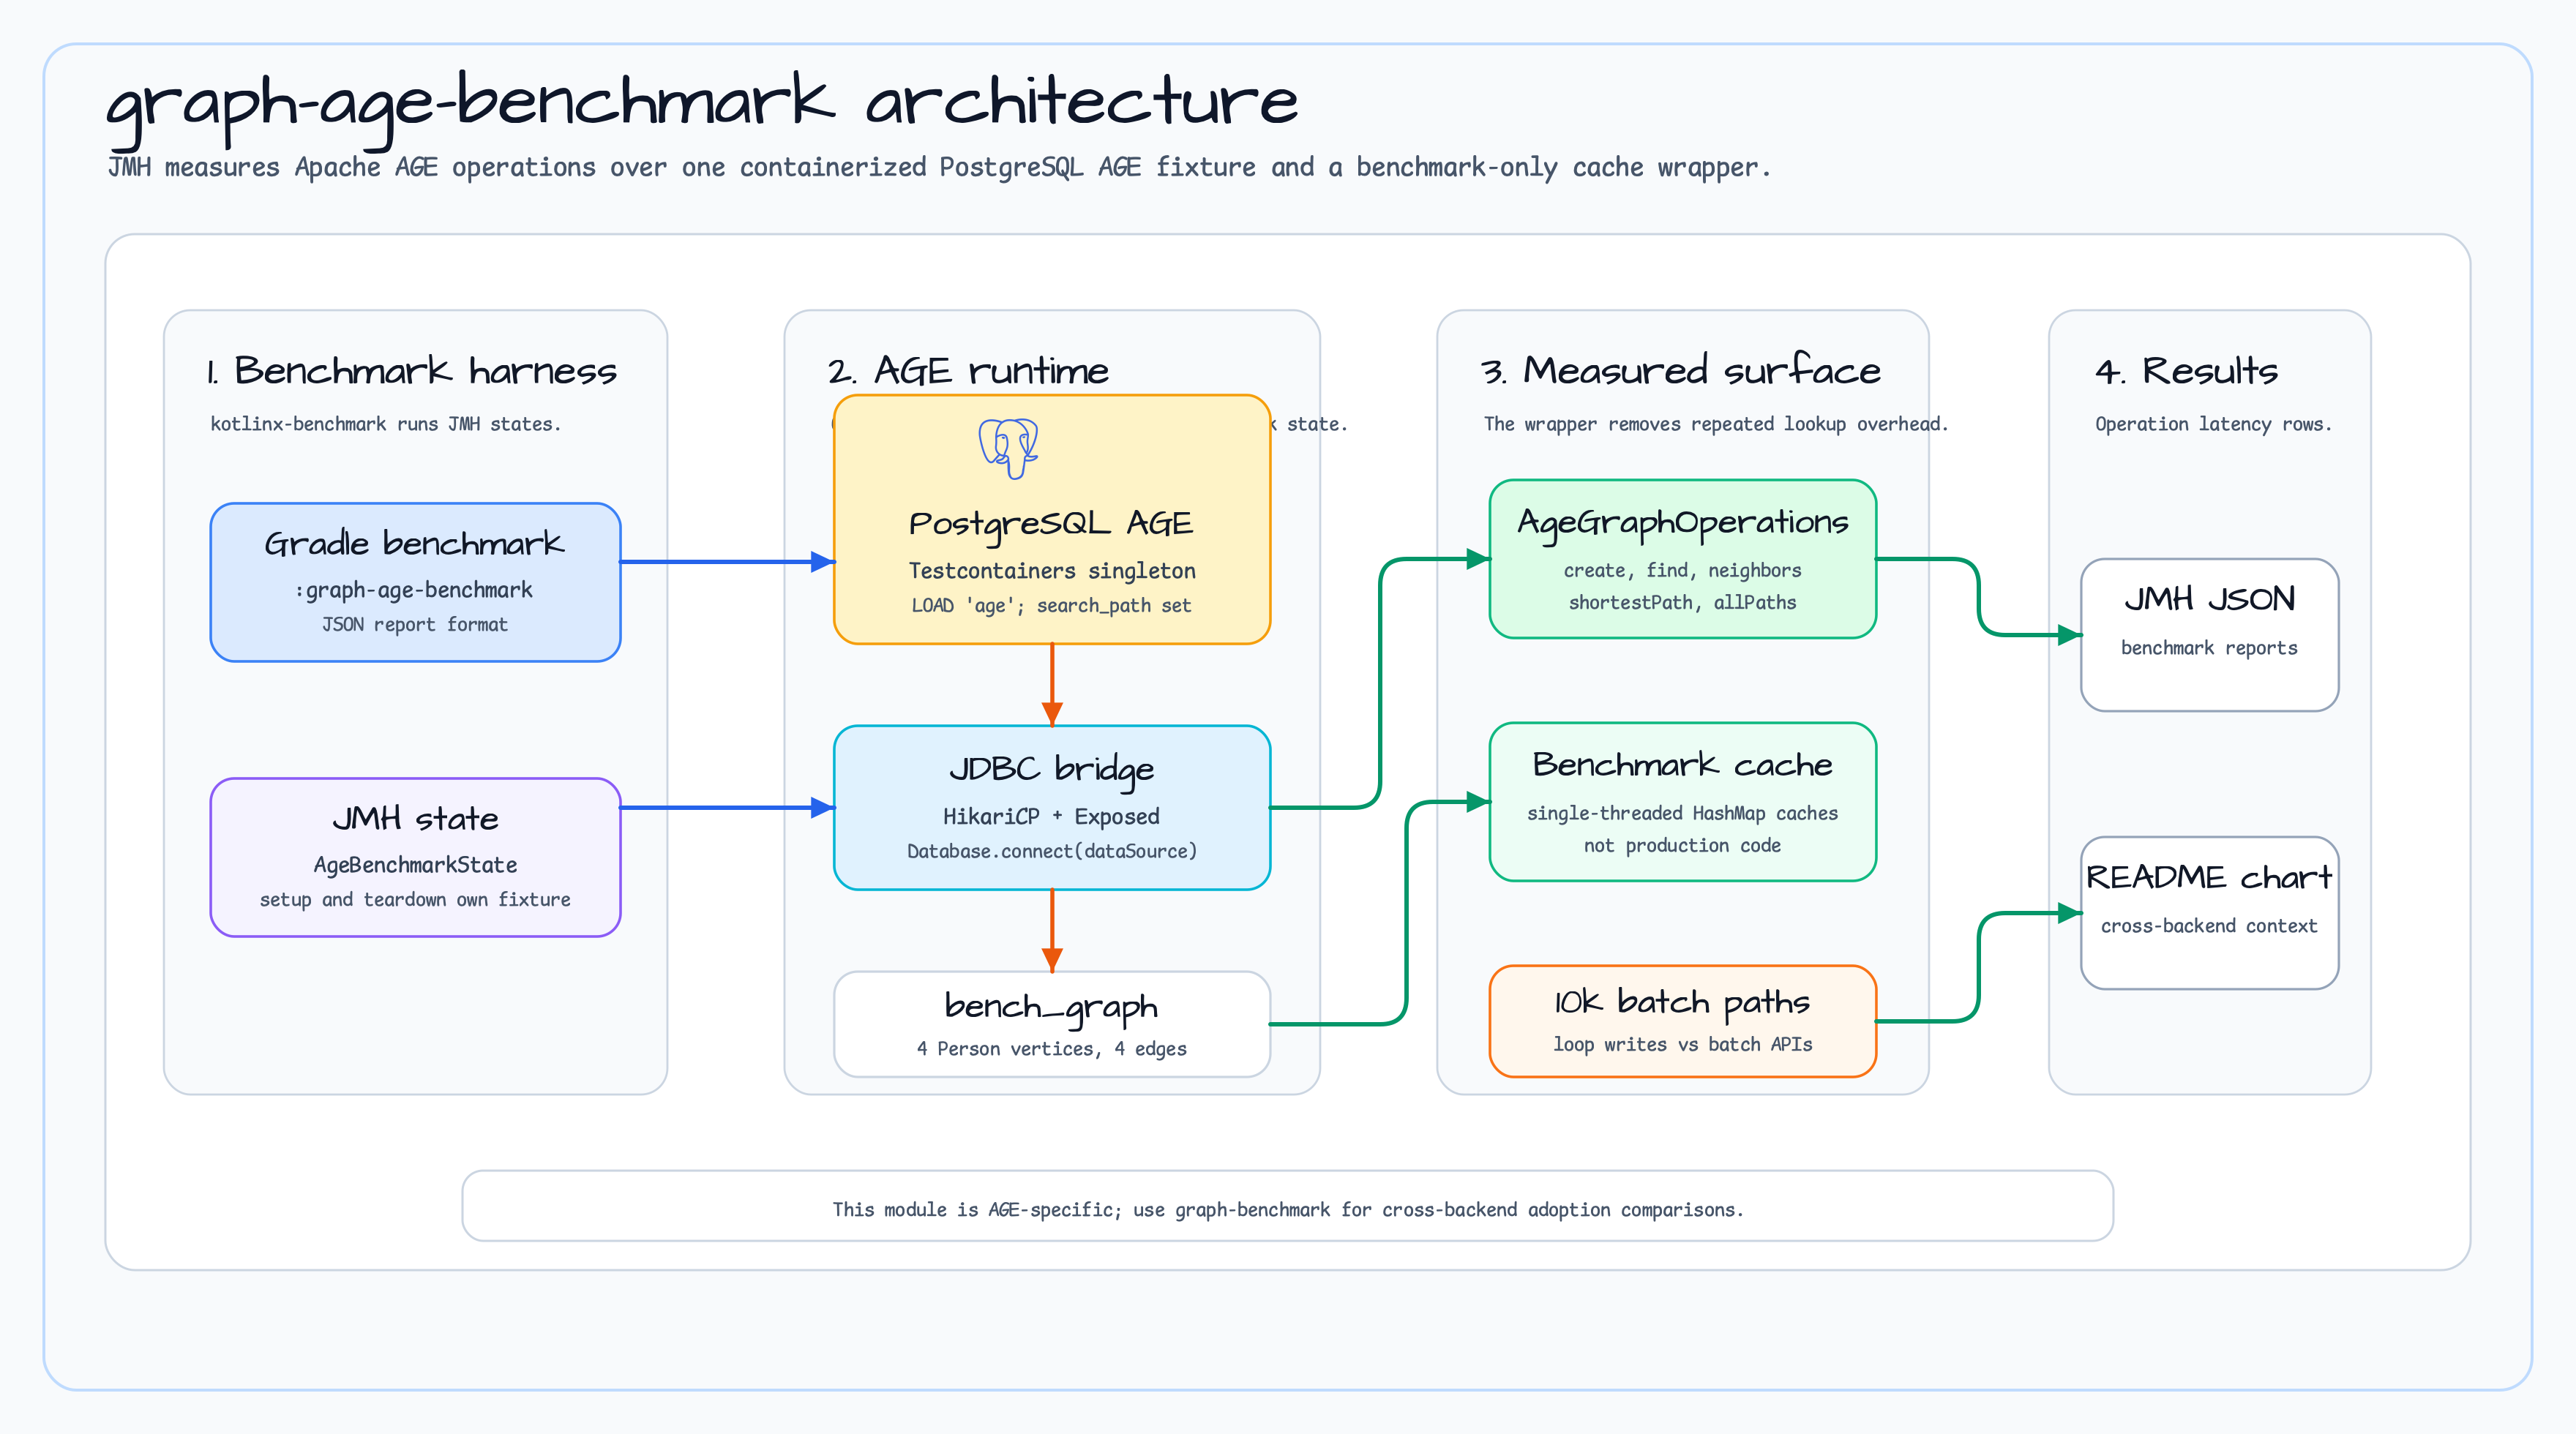2576x1434 pixels.
Task: Click the AgeGraphOperations node
Action: [x=1682, y=559]
